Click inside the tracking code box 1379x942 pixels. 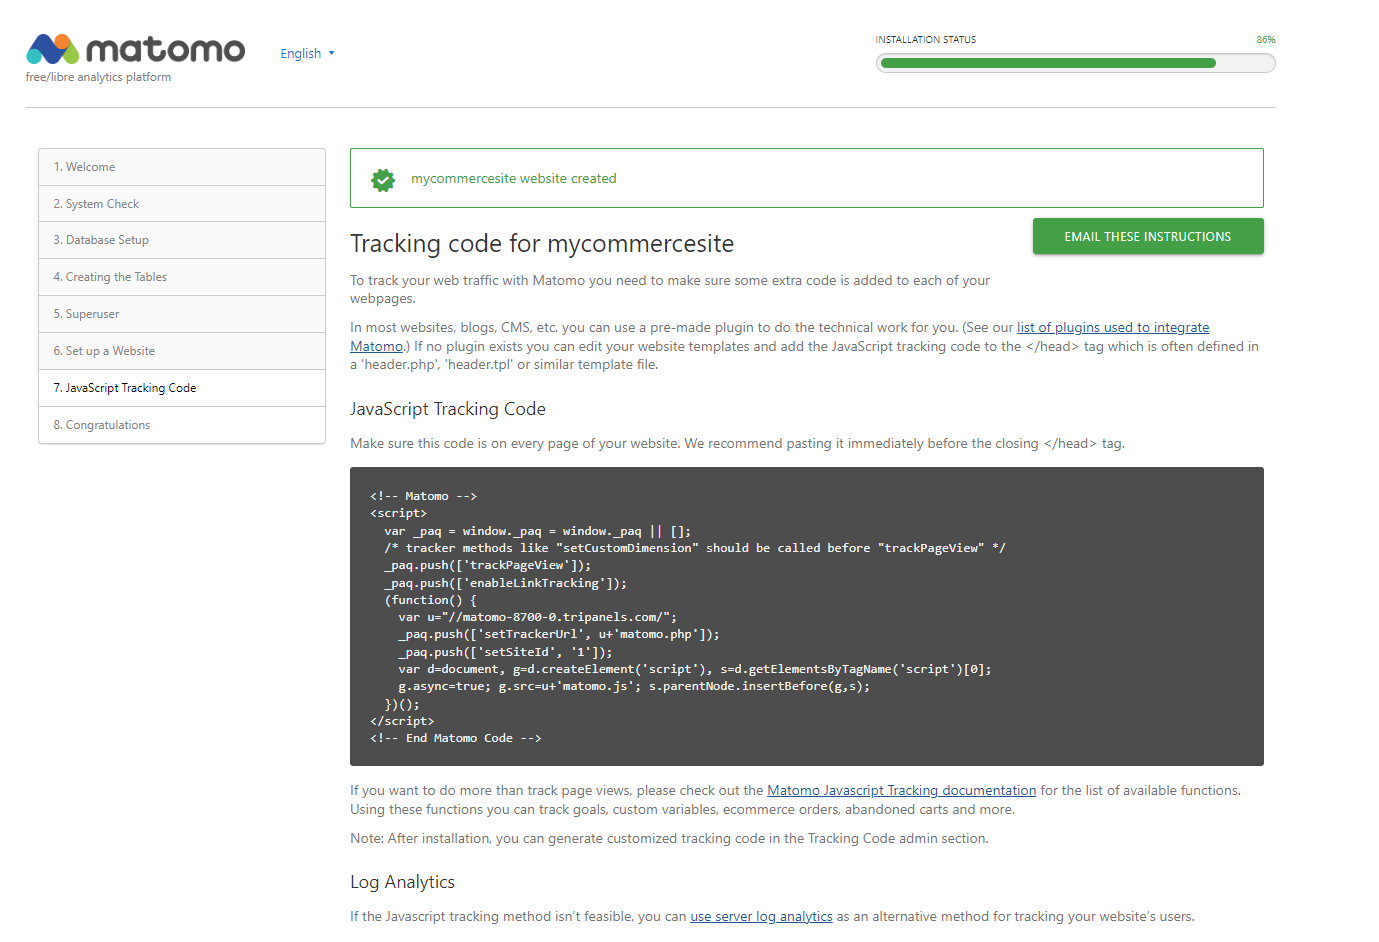[x=806, y=616]
